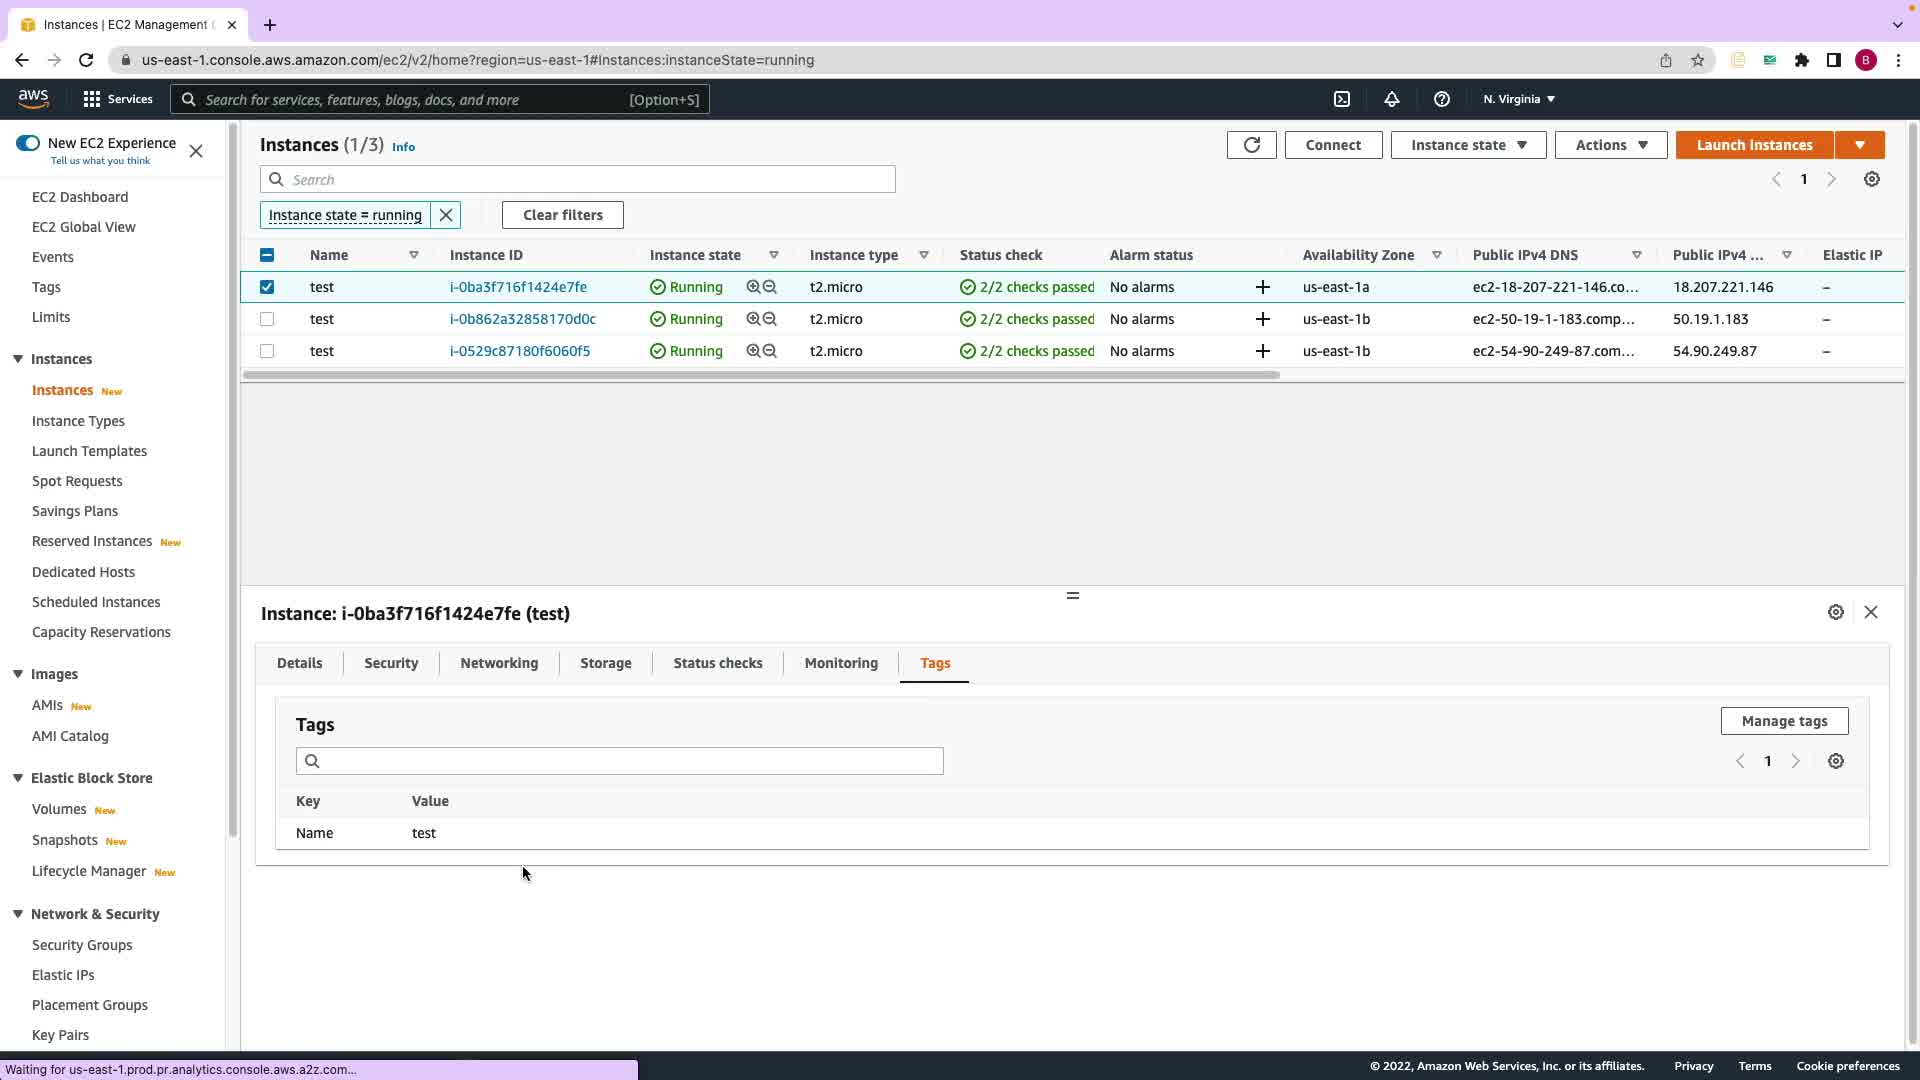Refresh the instances list

click(1251, 145)
